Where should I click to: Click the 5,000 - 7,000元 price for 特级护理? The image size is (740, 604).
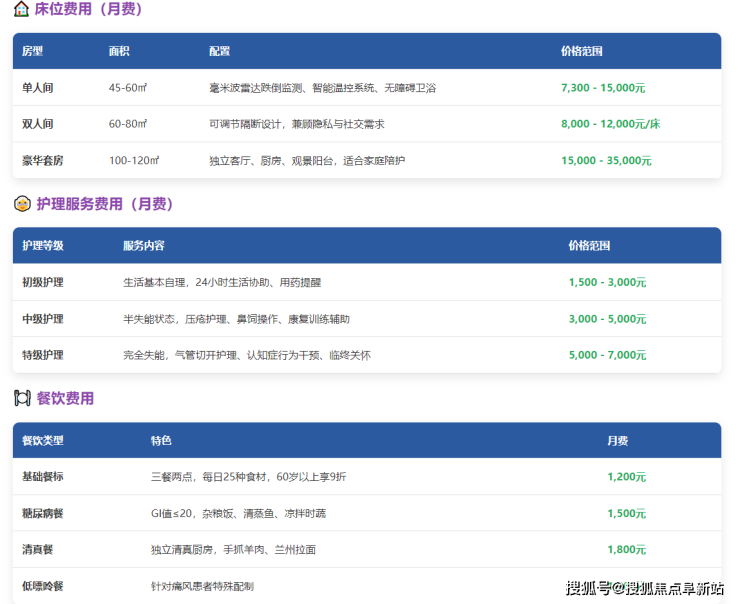pyautogui.click(x=607, y=355)
